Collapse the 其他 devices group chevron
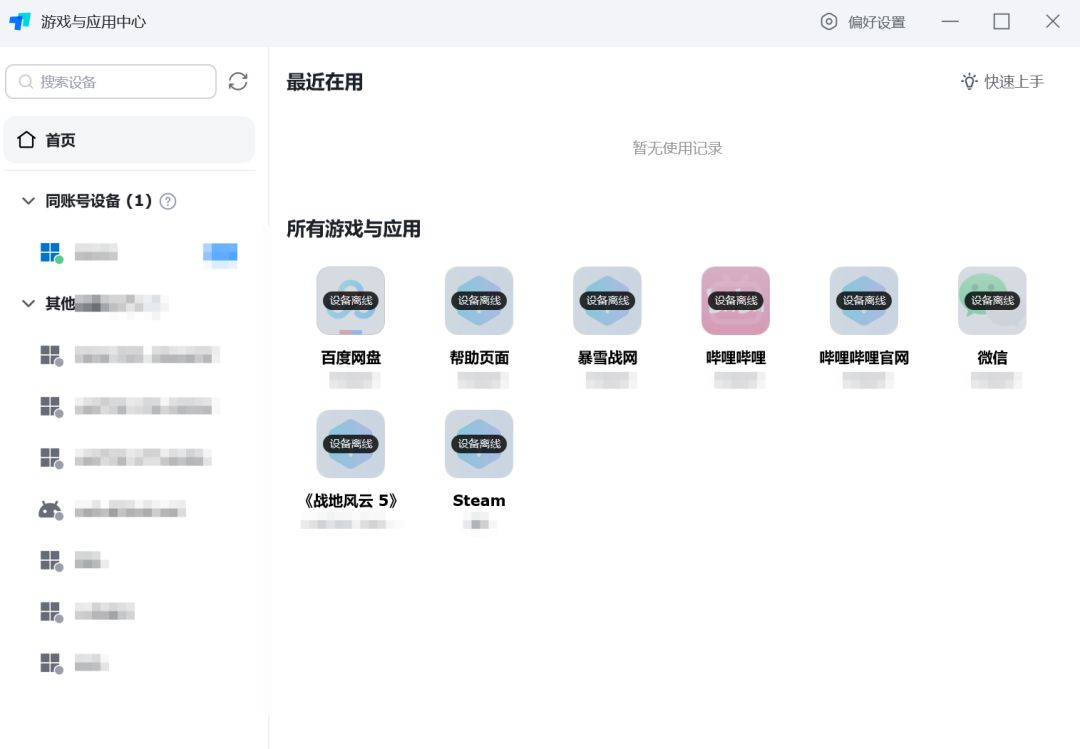The image size is (1080, 749). tap(28, 303)
